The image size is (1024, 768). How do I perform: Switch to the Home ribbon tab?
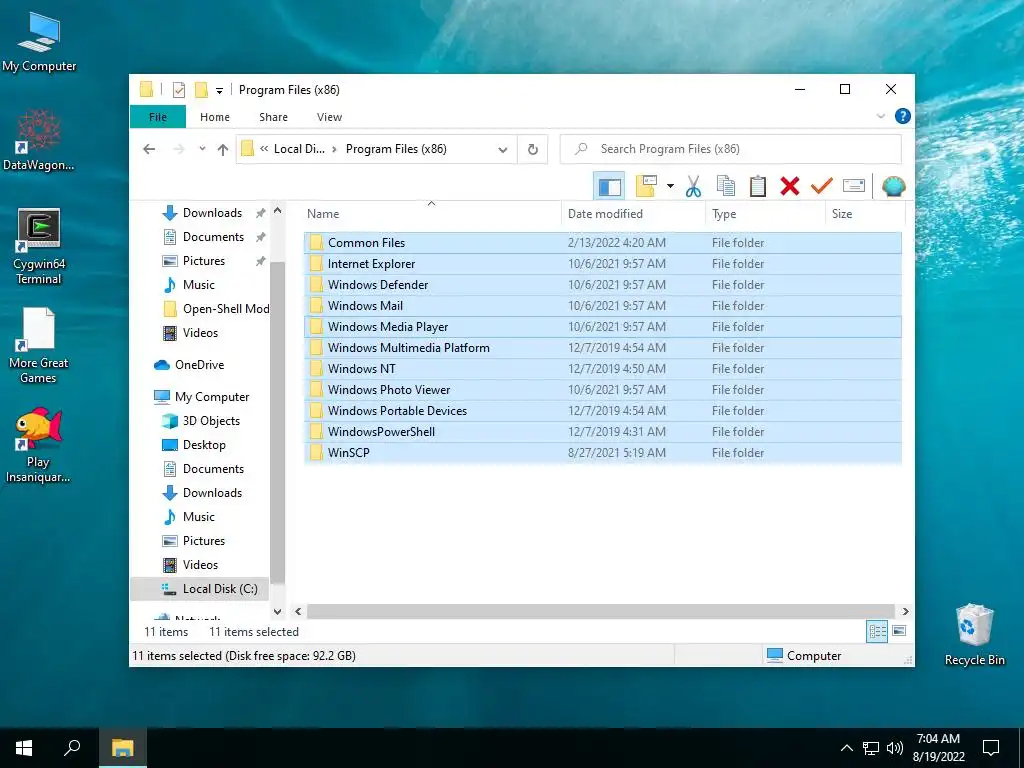(215, 117)
